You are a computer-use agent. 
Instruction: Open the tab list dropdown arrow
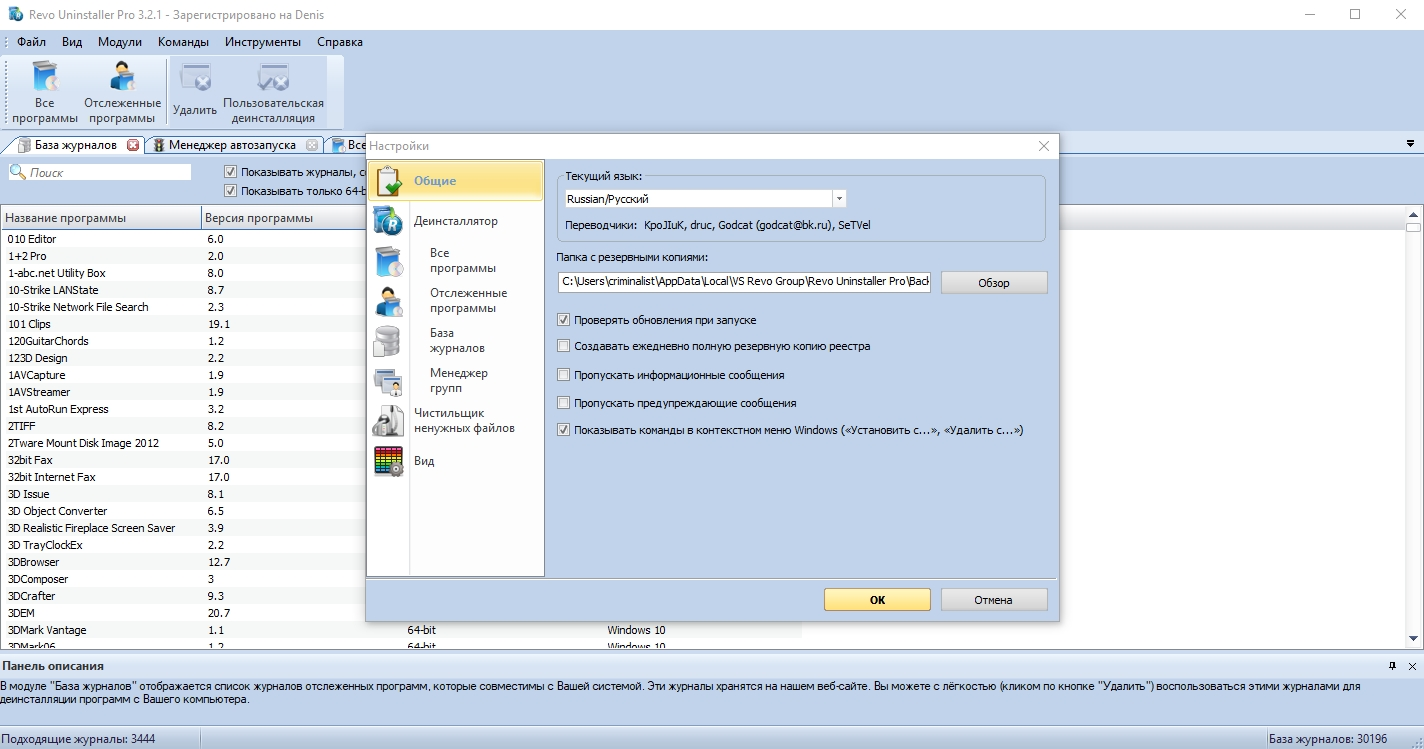[x=1410, y=145]
